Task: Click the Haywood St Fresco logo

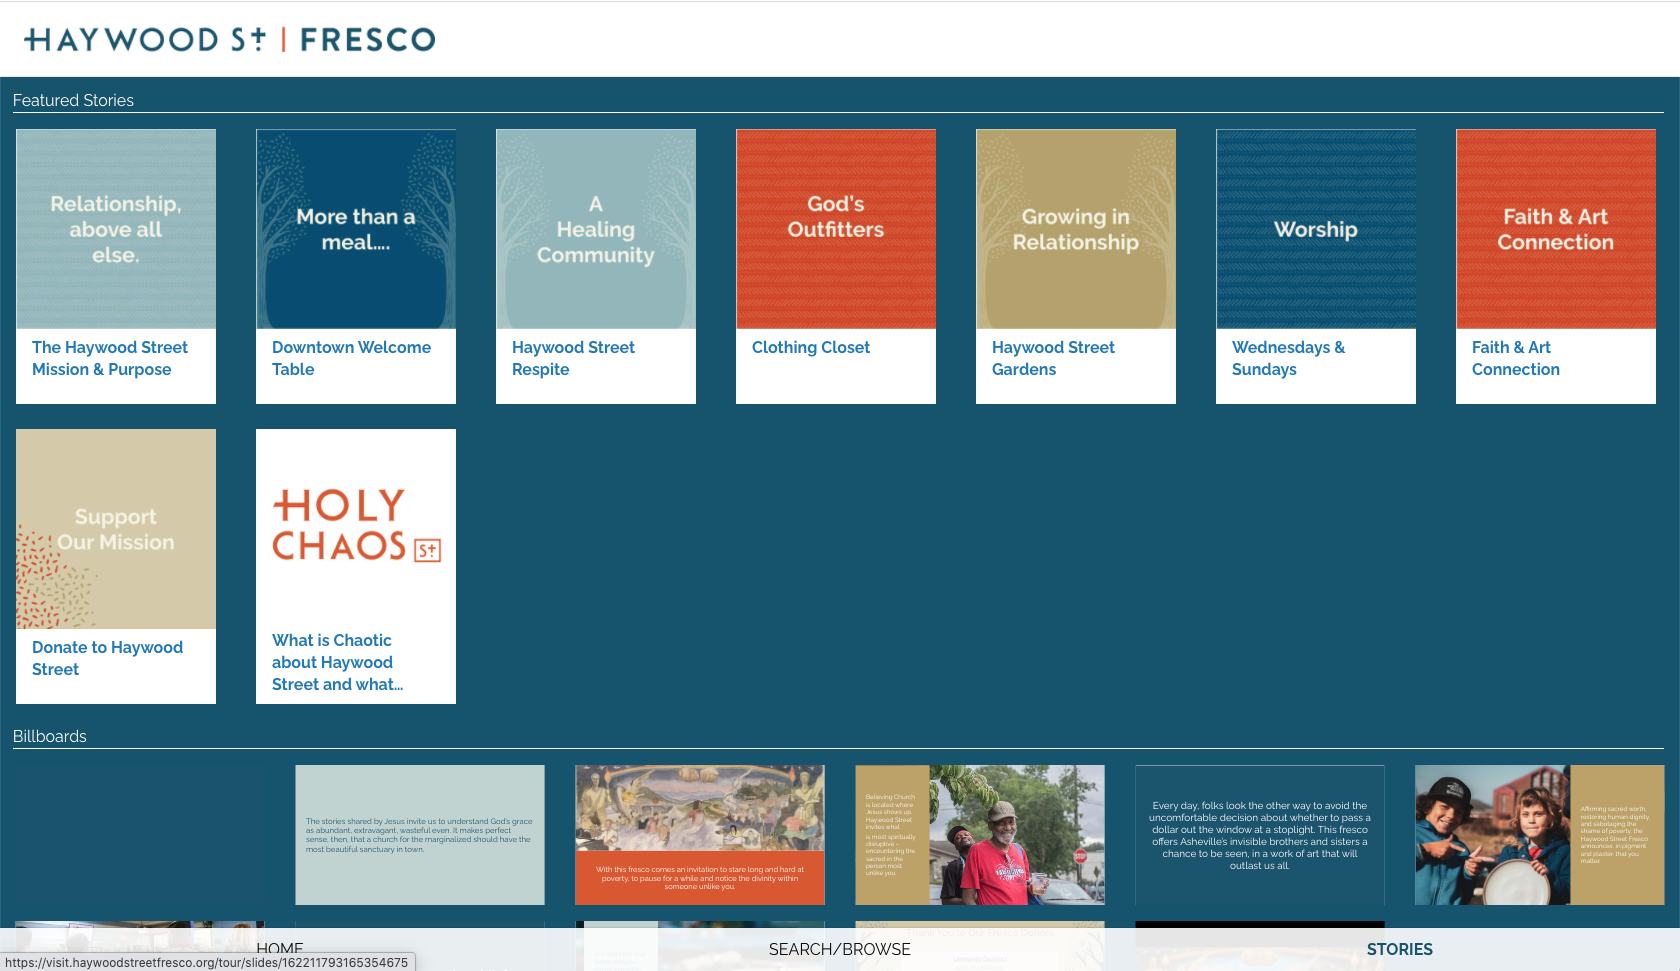Action: (x=230, y=39)
